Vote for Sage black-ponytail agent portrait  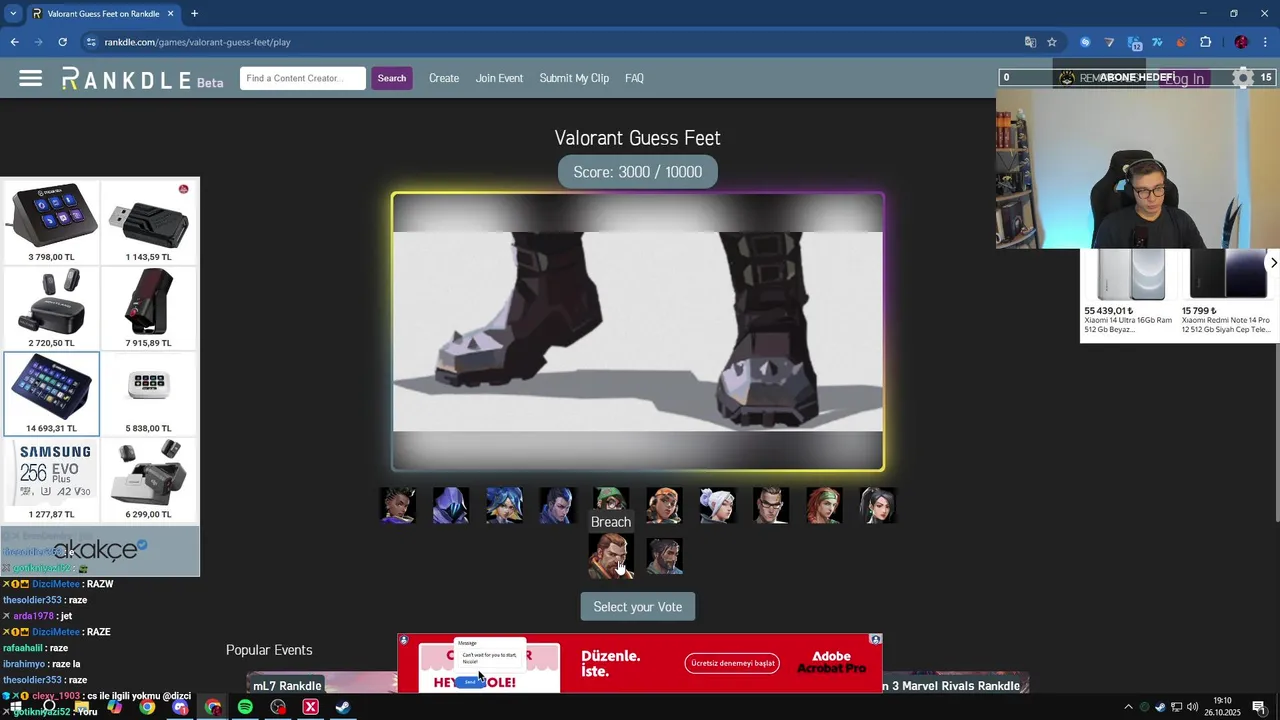pos(877,505)
